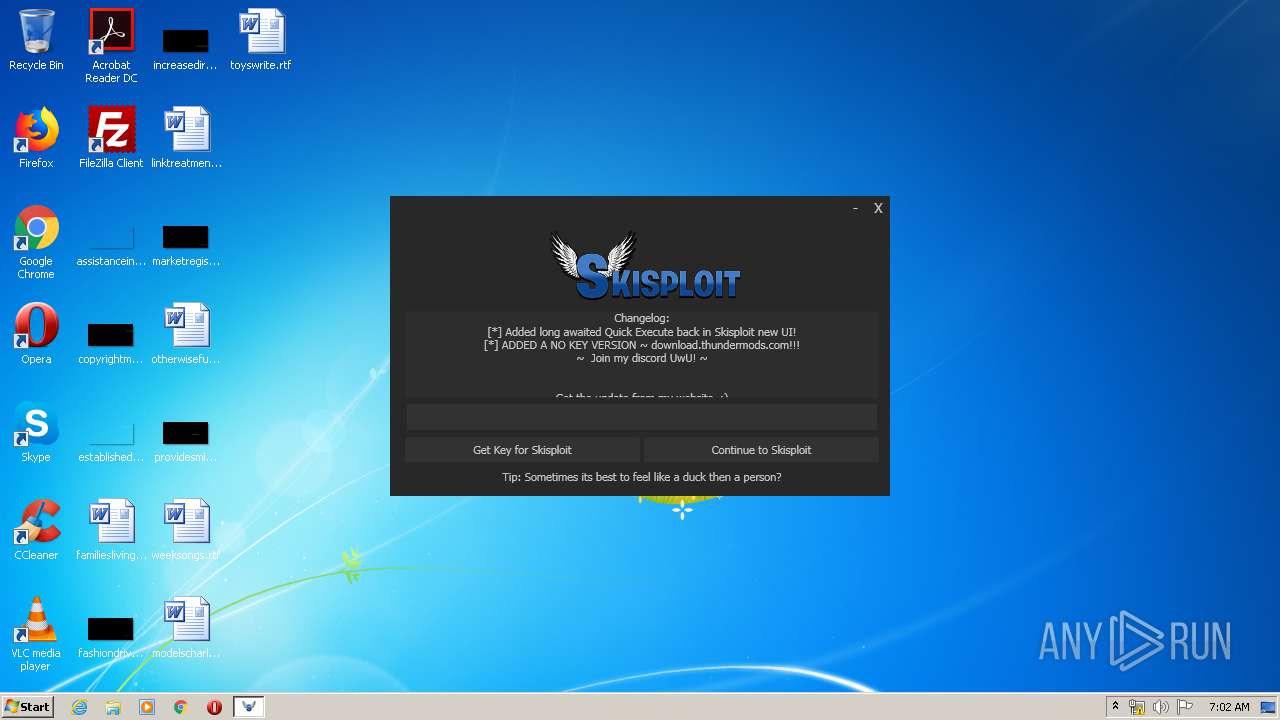Viewport: 1280px width, 720px height.
Task: Select the increasedir... desktop file
Action: point(186,48)
